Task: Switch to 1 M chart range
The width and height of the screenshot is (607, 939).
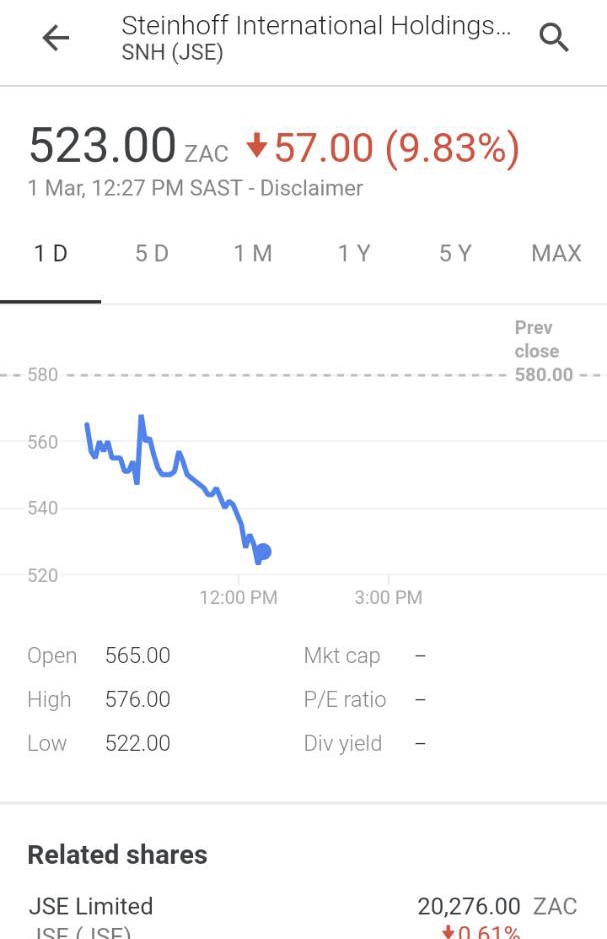Action: (253, 253)
